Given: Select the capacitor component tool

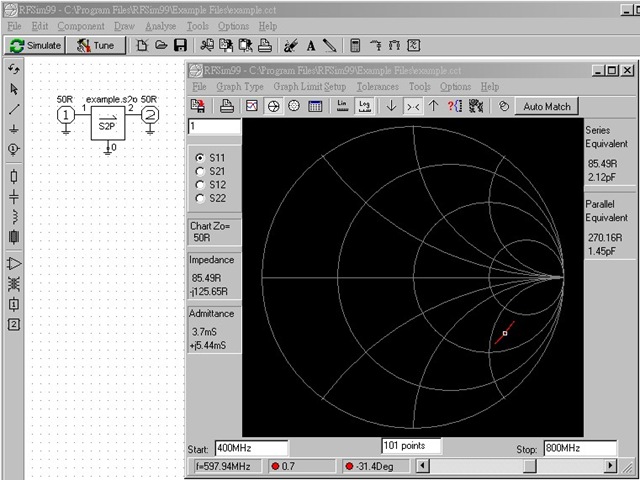Looking at the screenshot, I should (x=14, y=197).
